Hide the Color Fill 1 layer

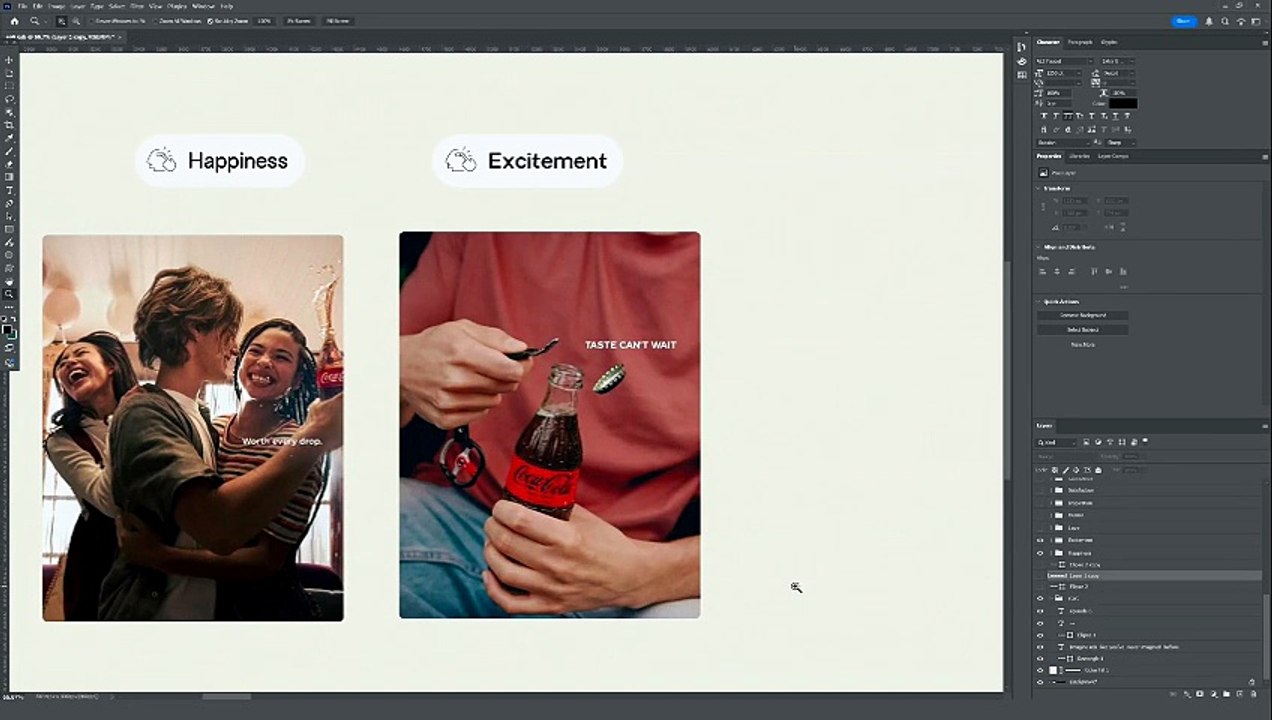pos(1040,670)
